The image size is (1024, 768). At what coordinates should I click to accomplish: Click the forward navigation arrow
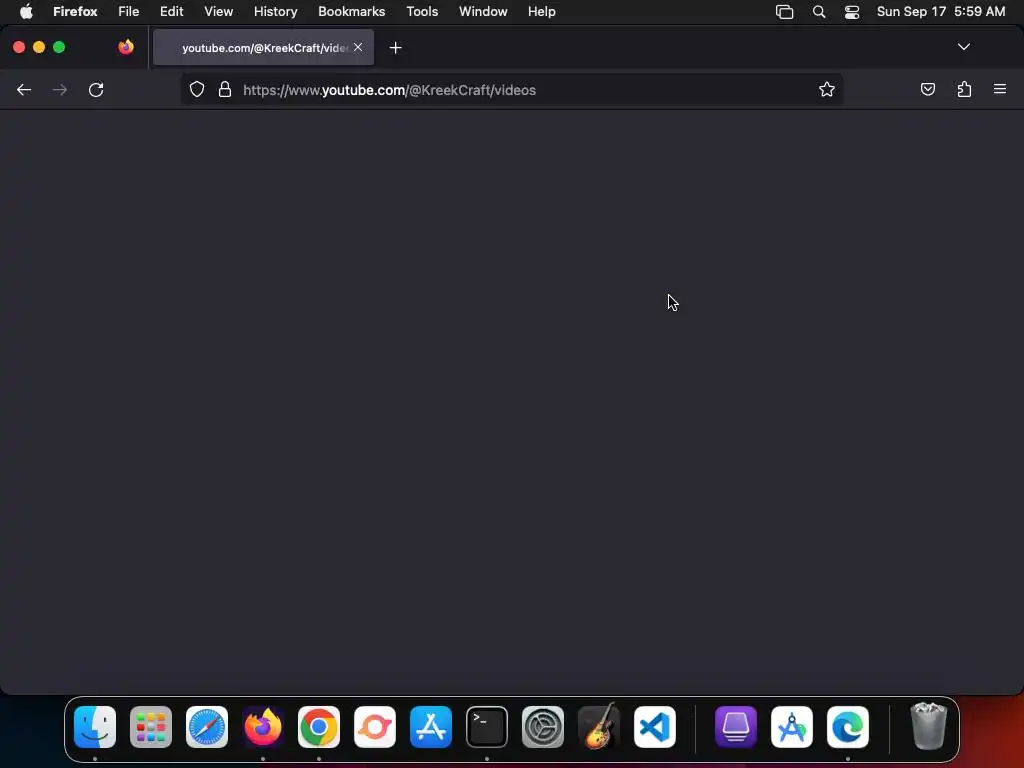coord(59,90)
